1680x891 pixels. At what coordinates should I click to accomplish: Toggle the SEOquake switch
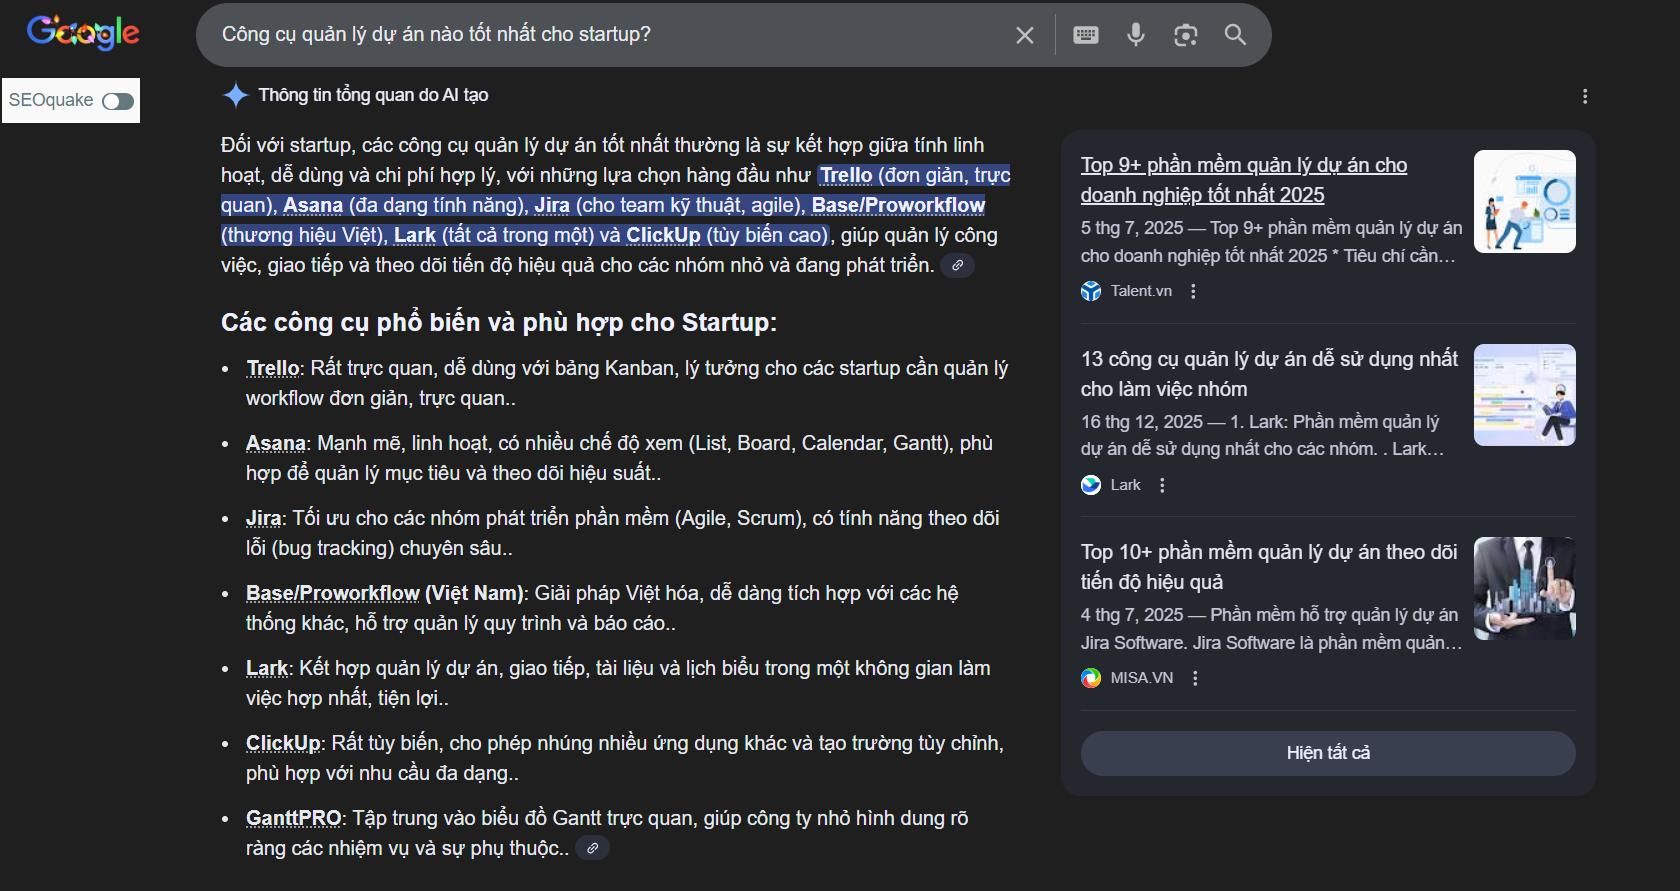118,101
